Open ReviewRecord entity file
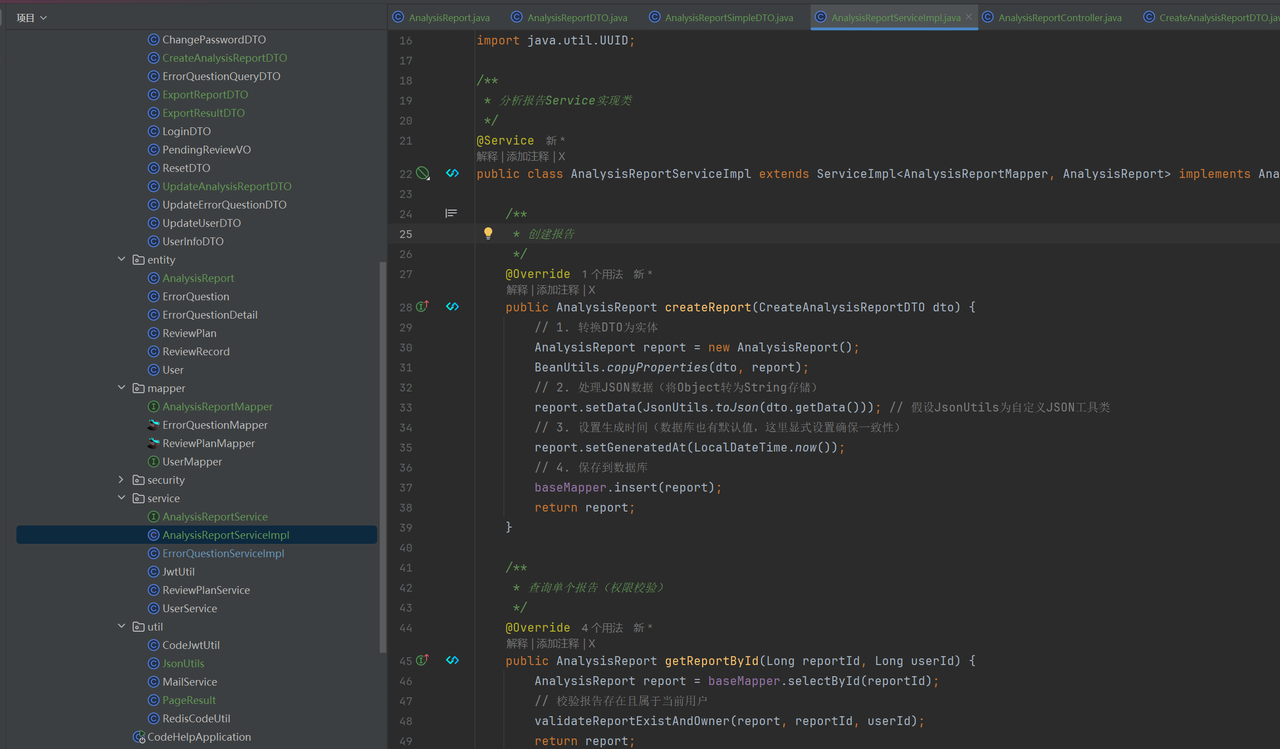The width and height of the screenshot is (1280, 749). (x=196, y=352)
